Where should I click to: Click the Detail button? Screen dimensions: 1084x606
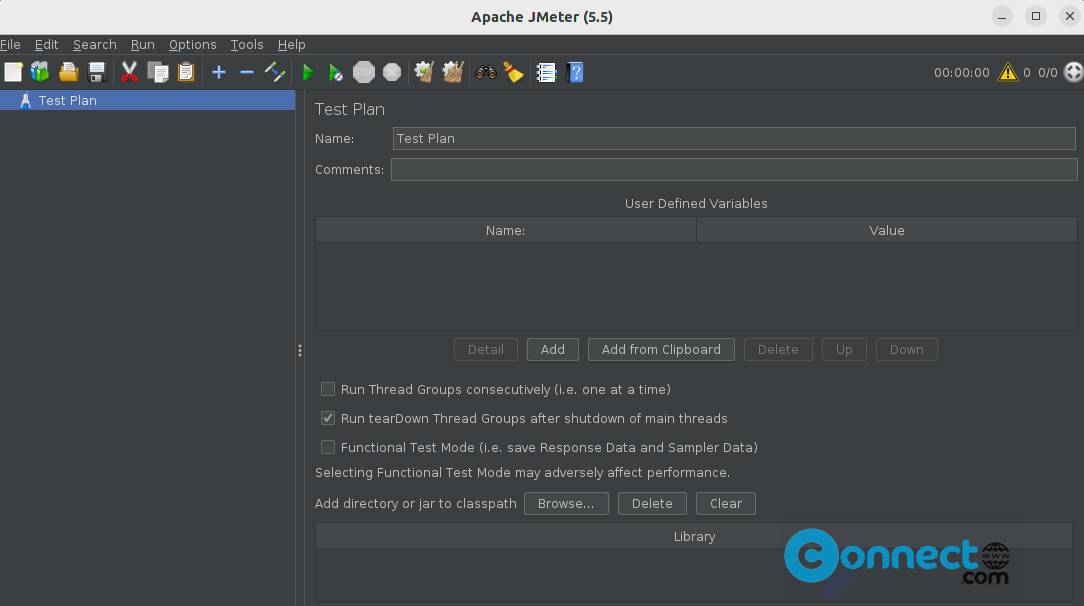(x=485, y=350)
